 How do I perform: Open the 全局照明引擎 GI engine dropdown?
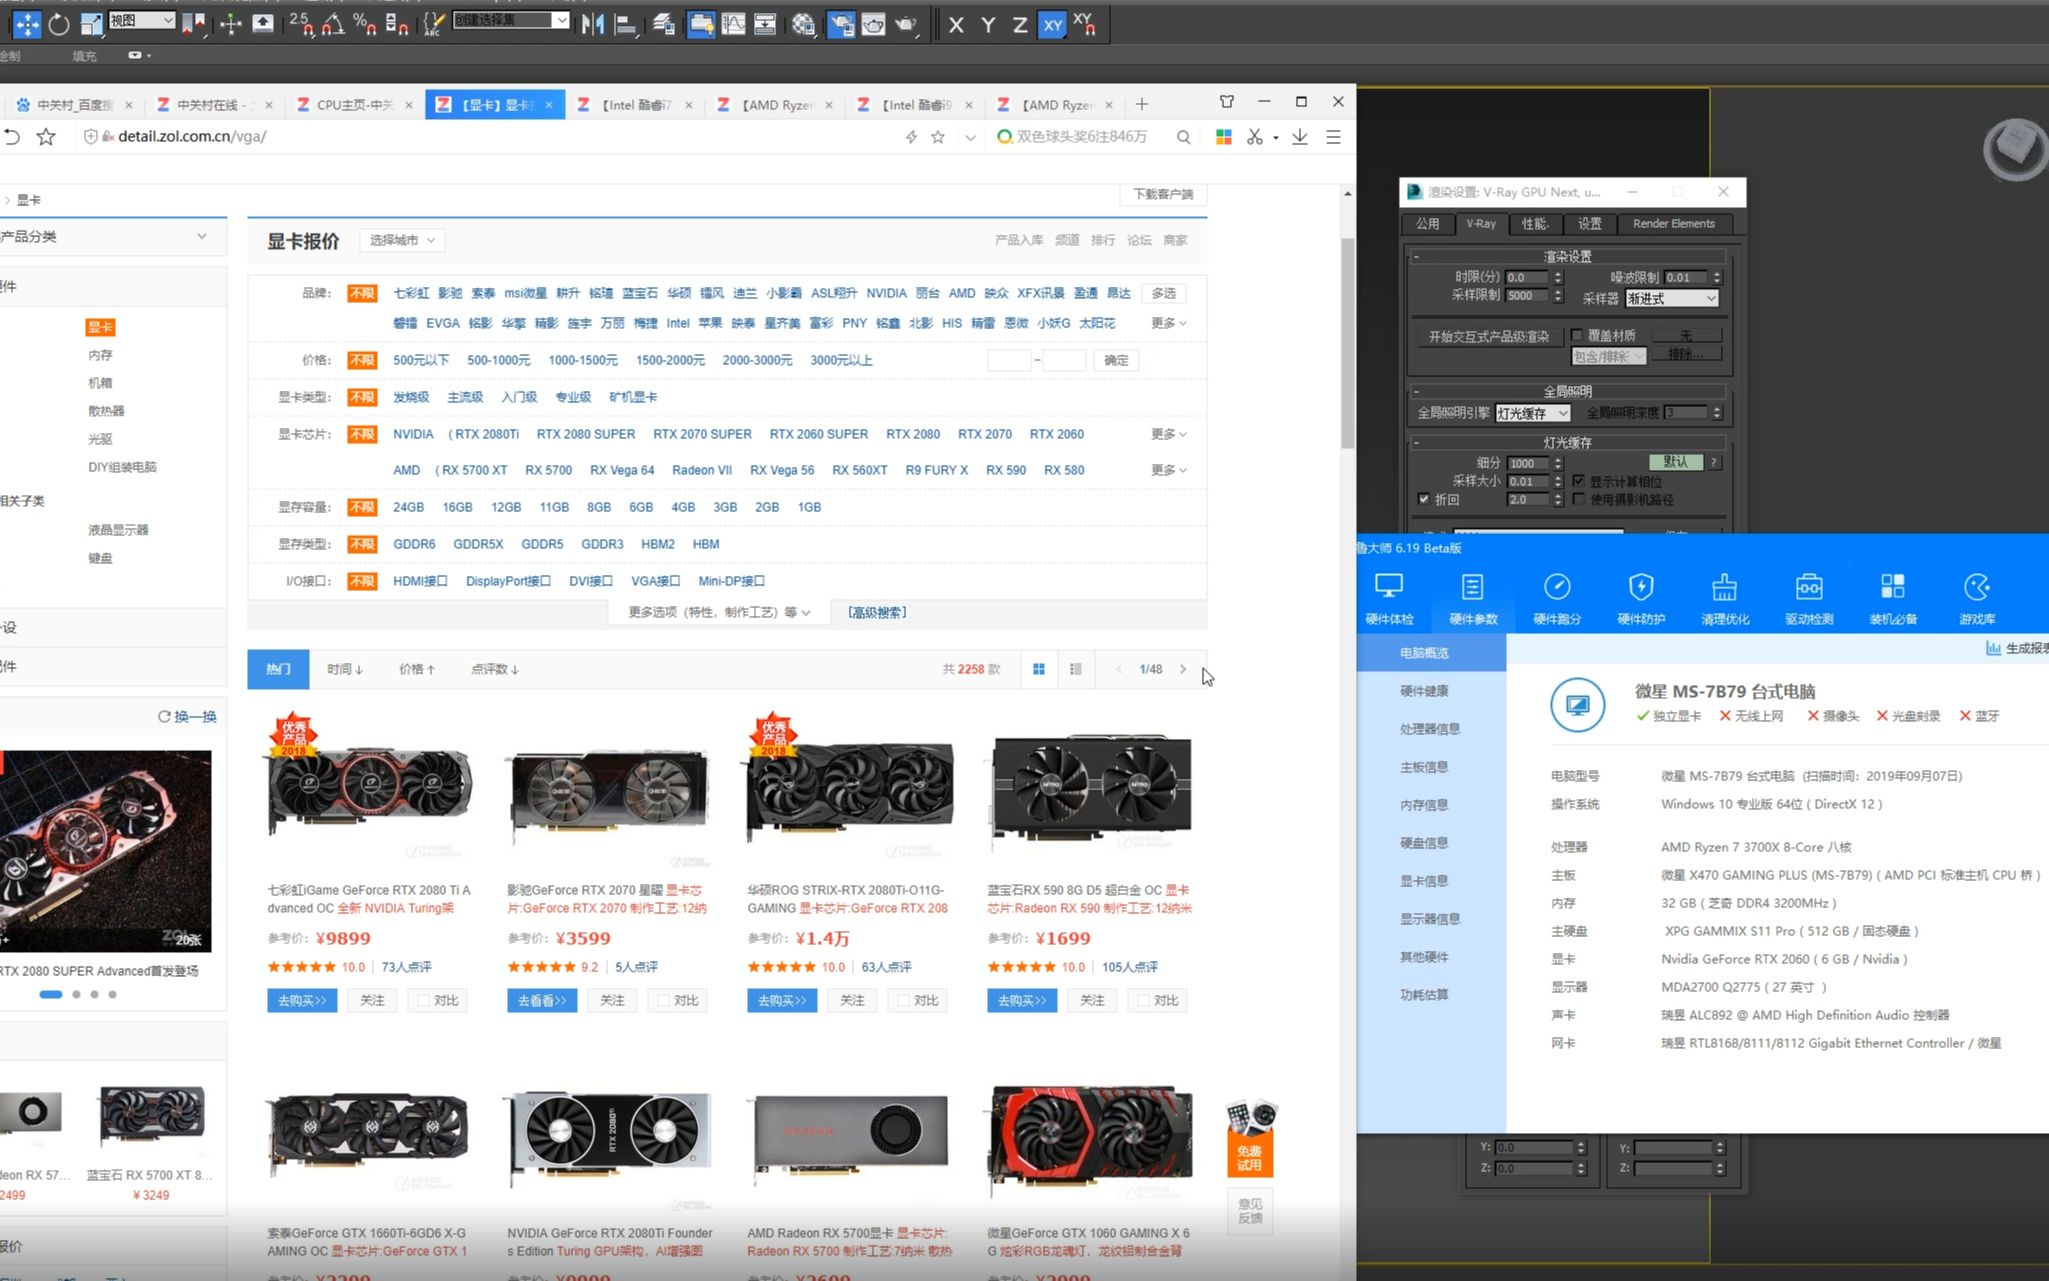point(1532,413)
